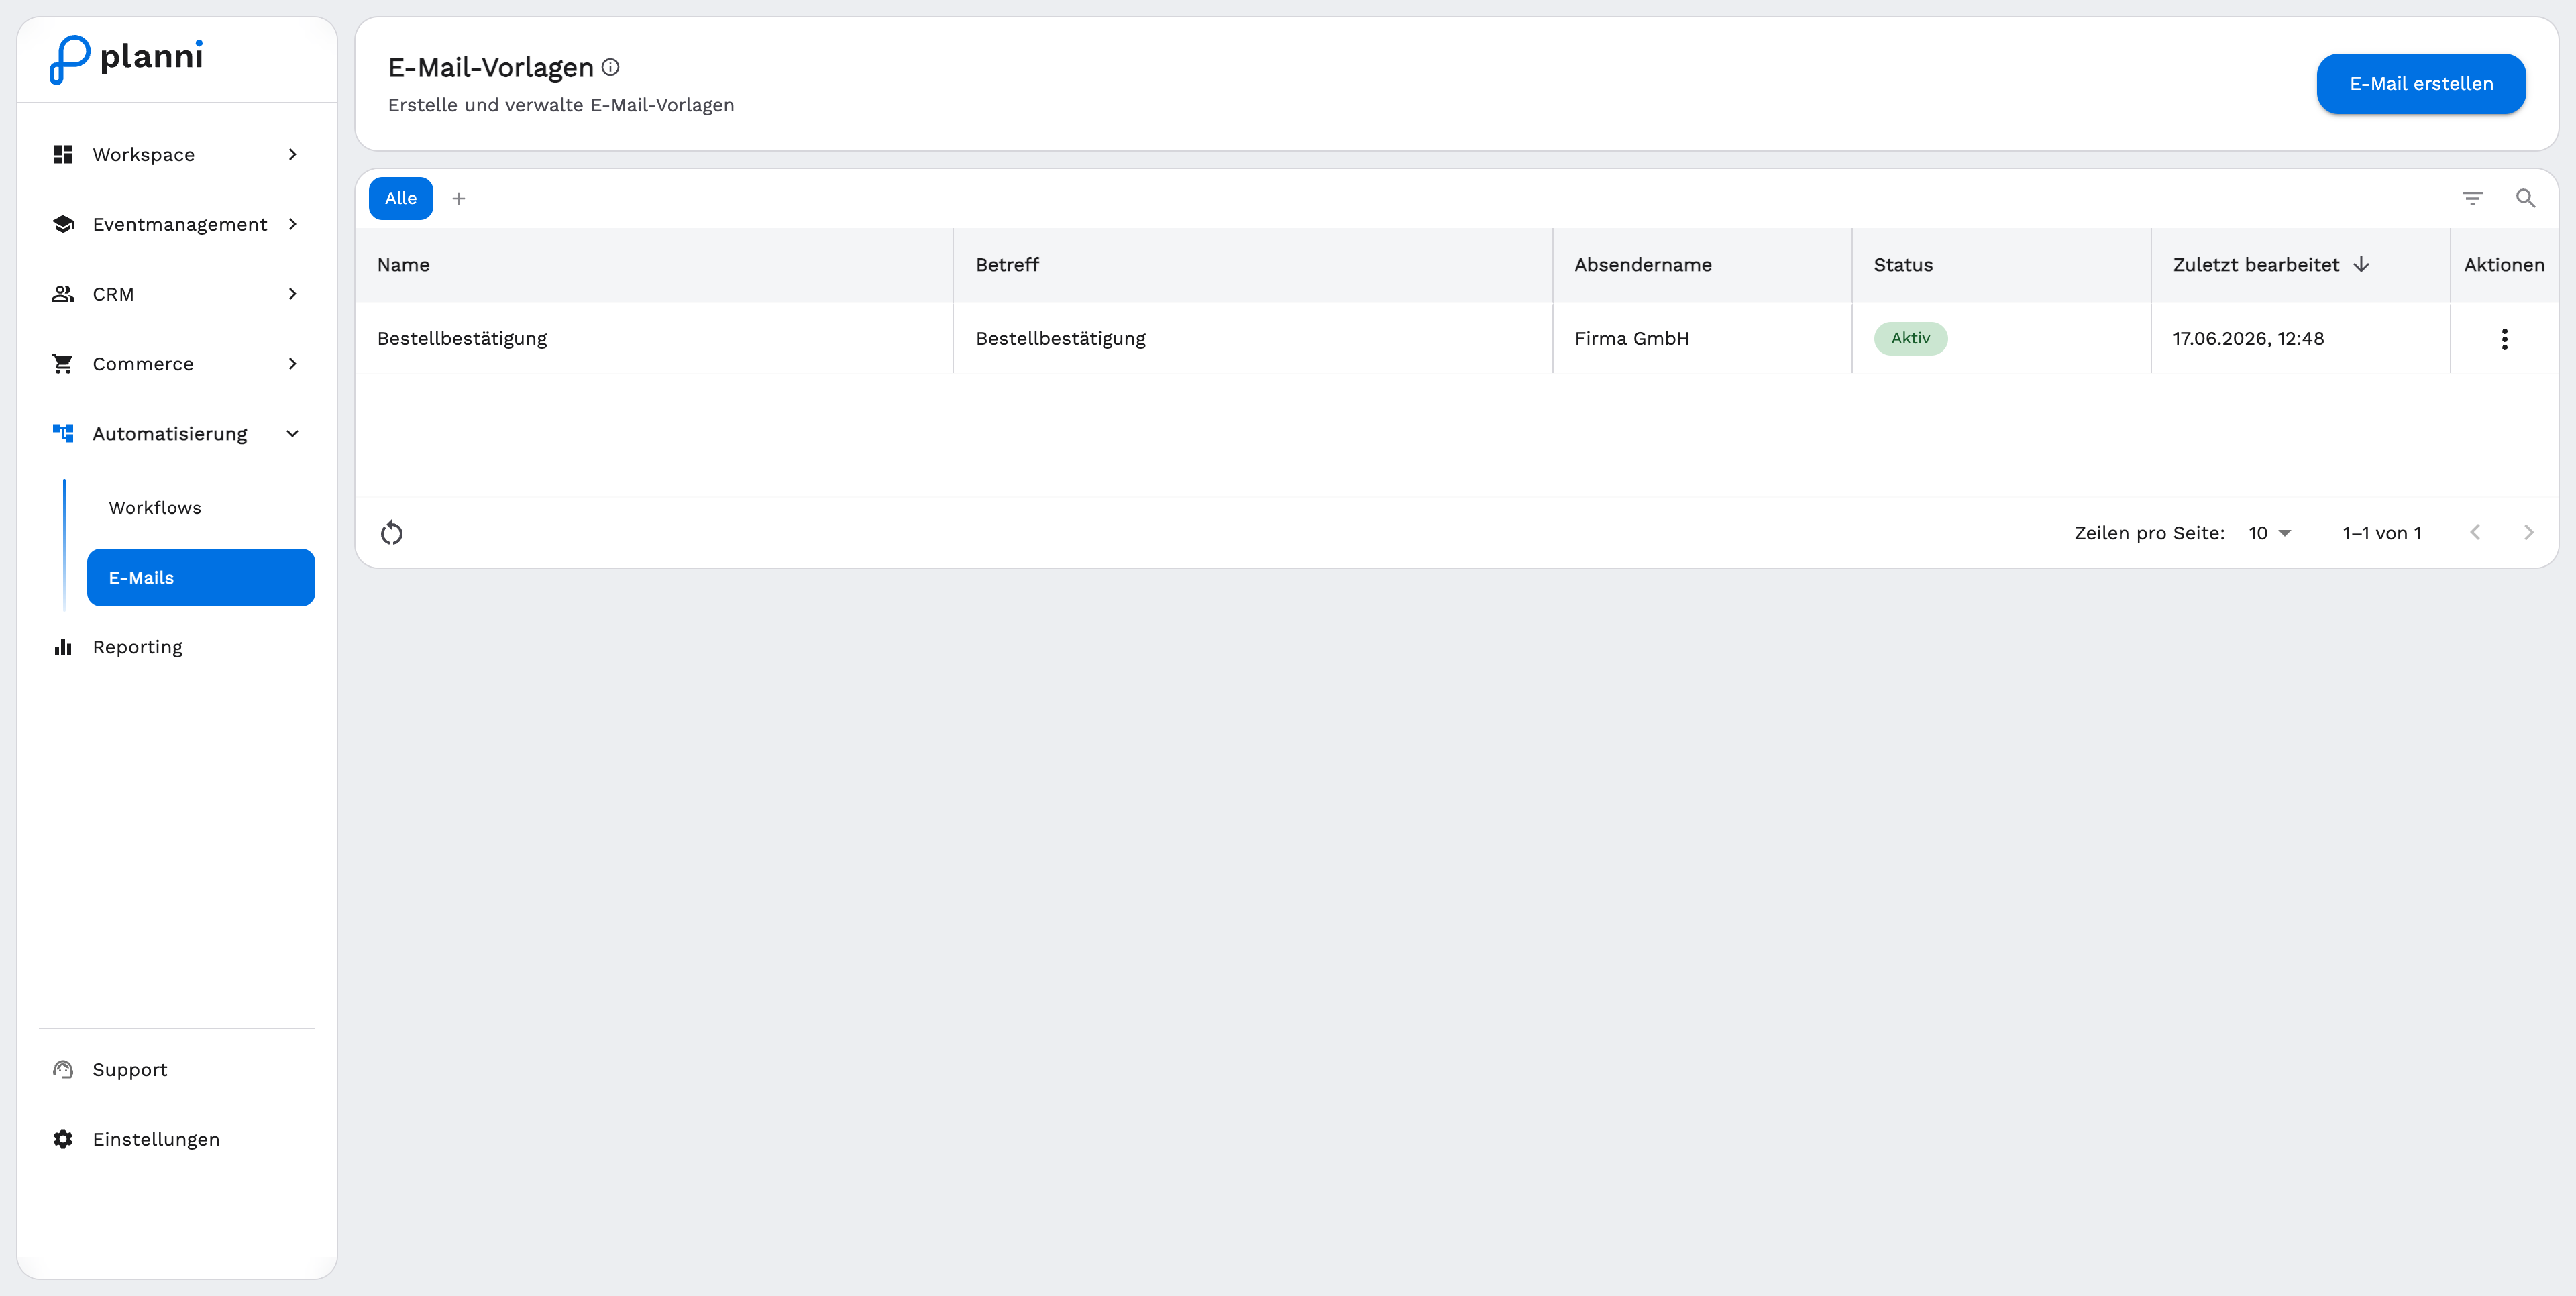The image size is (2576, 1296).
Task: Select the Alle tab
Action: coord(401,198)
